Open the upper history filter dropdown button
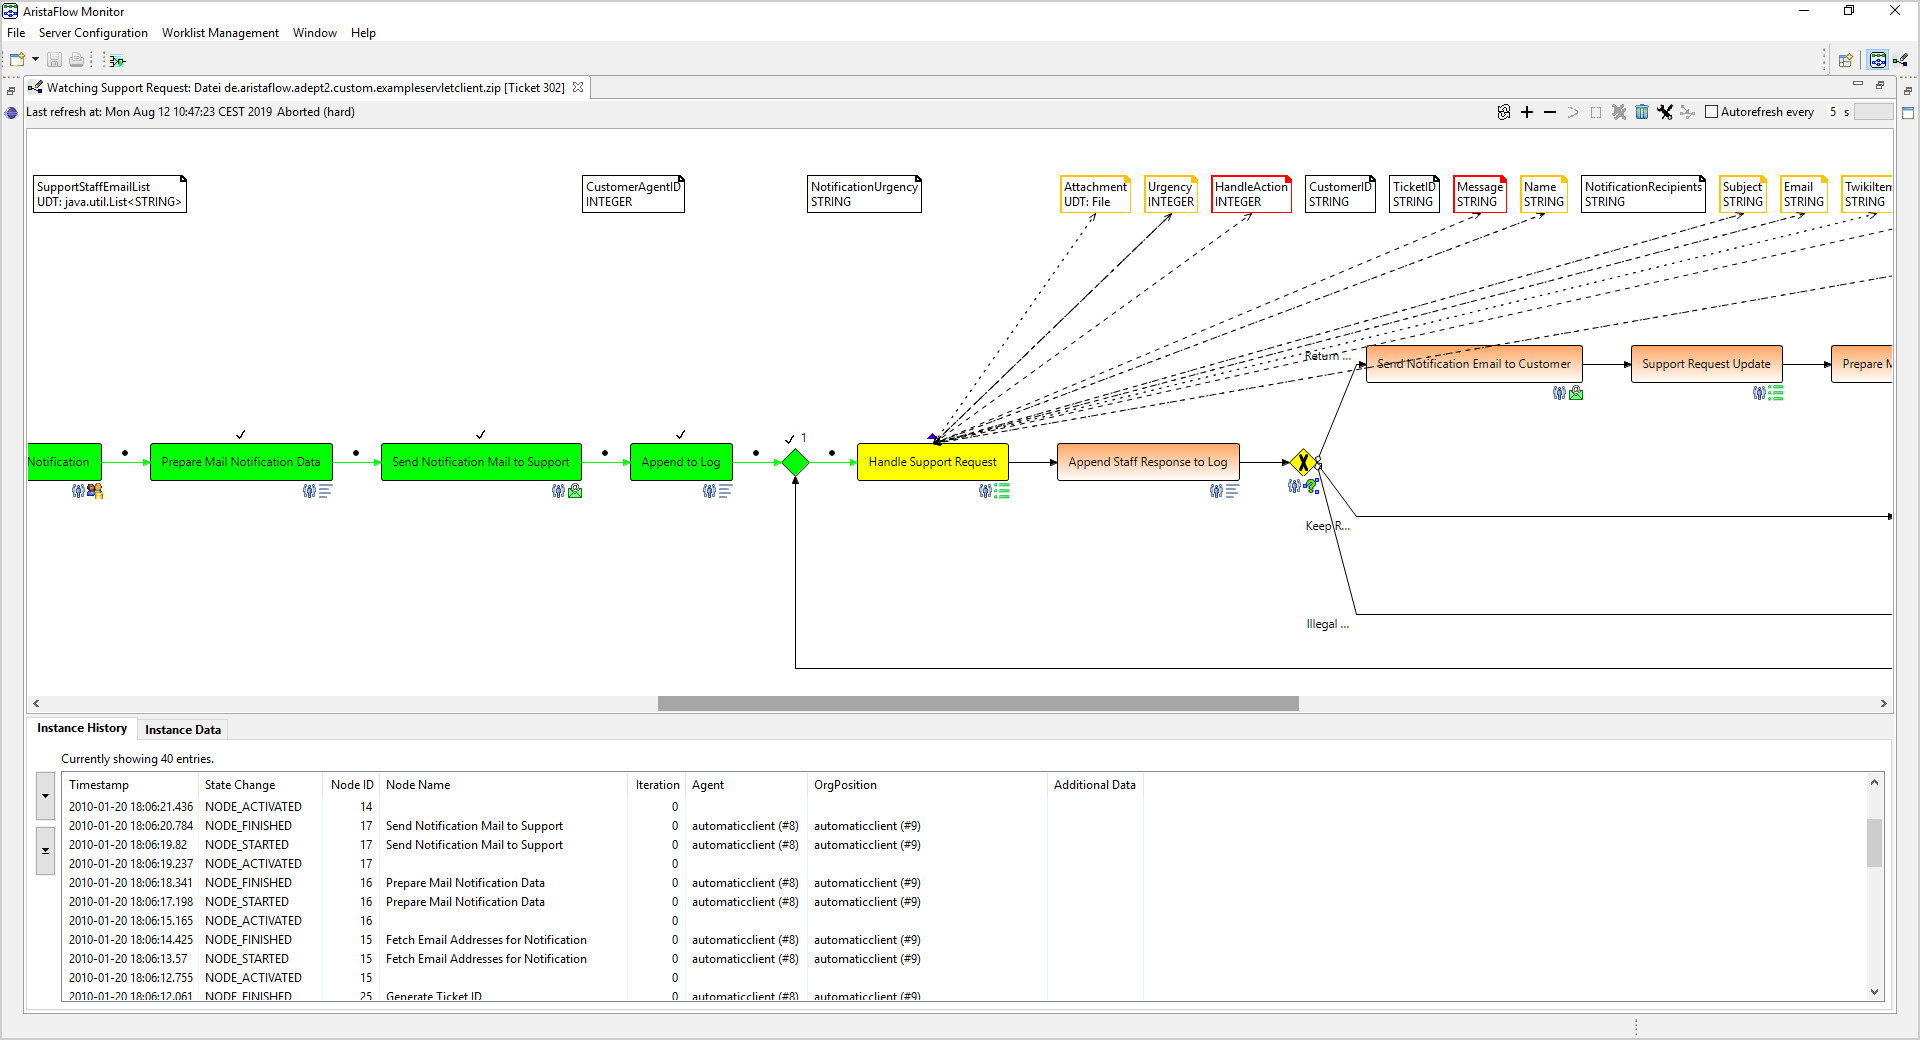This screenshot has width=1920, height=1040. pos(45,797)
